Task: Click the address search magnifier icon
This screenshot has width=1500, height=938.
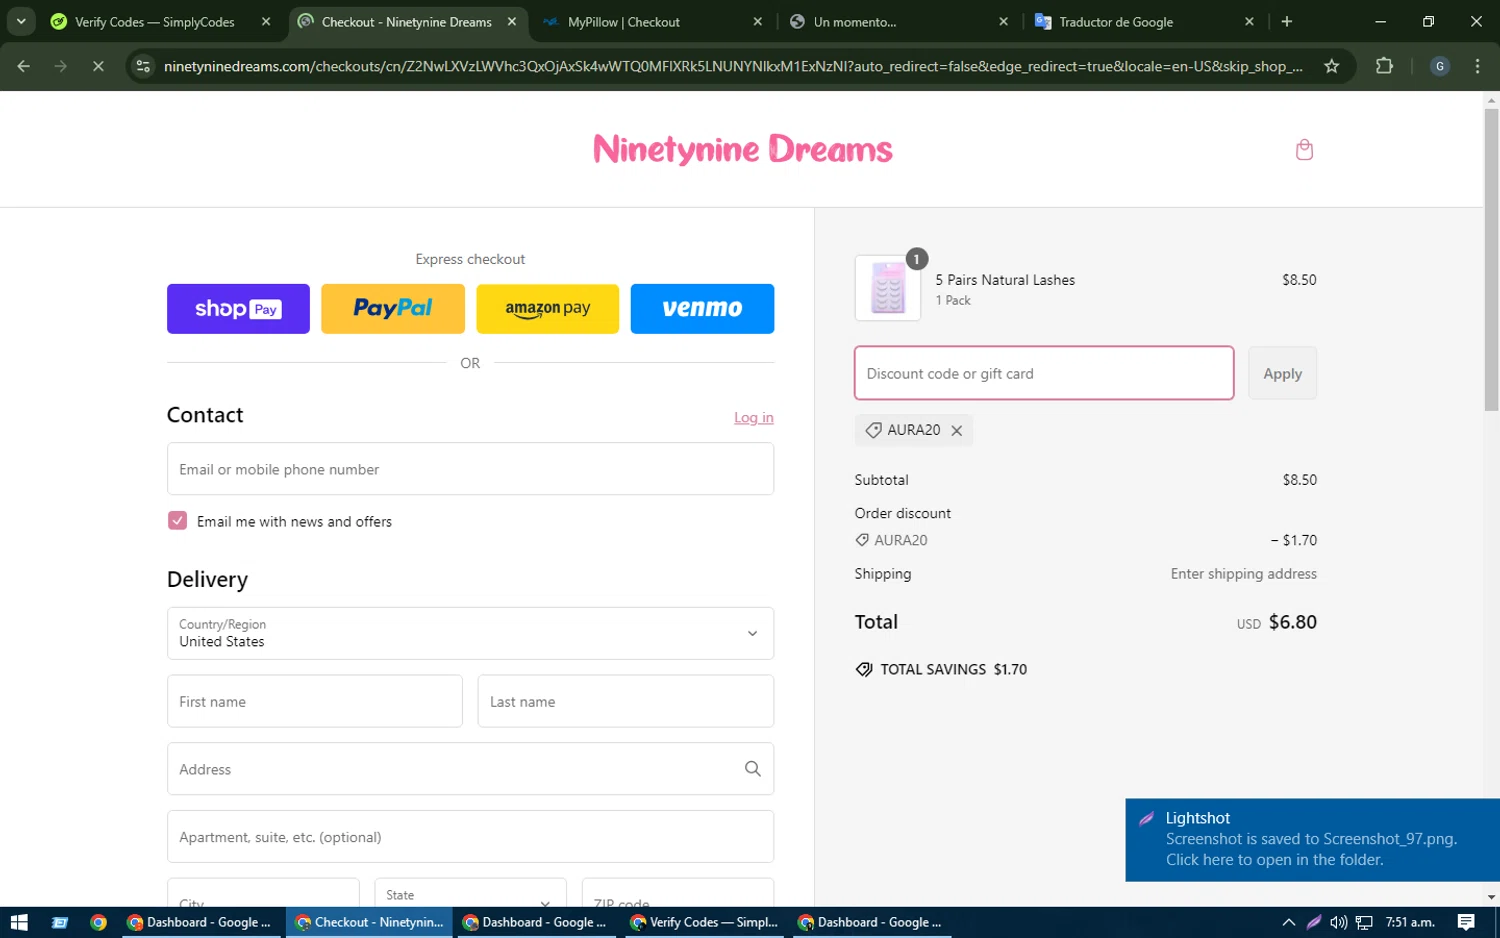Action: pyautogui.click(x=753, y=769)
